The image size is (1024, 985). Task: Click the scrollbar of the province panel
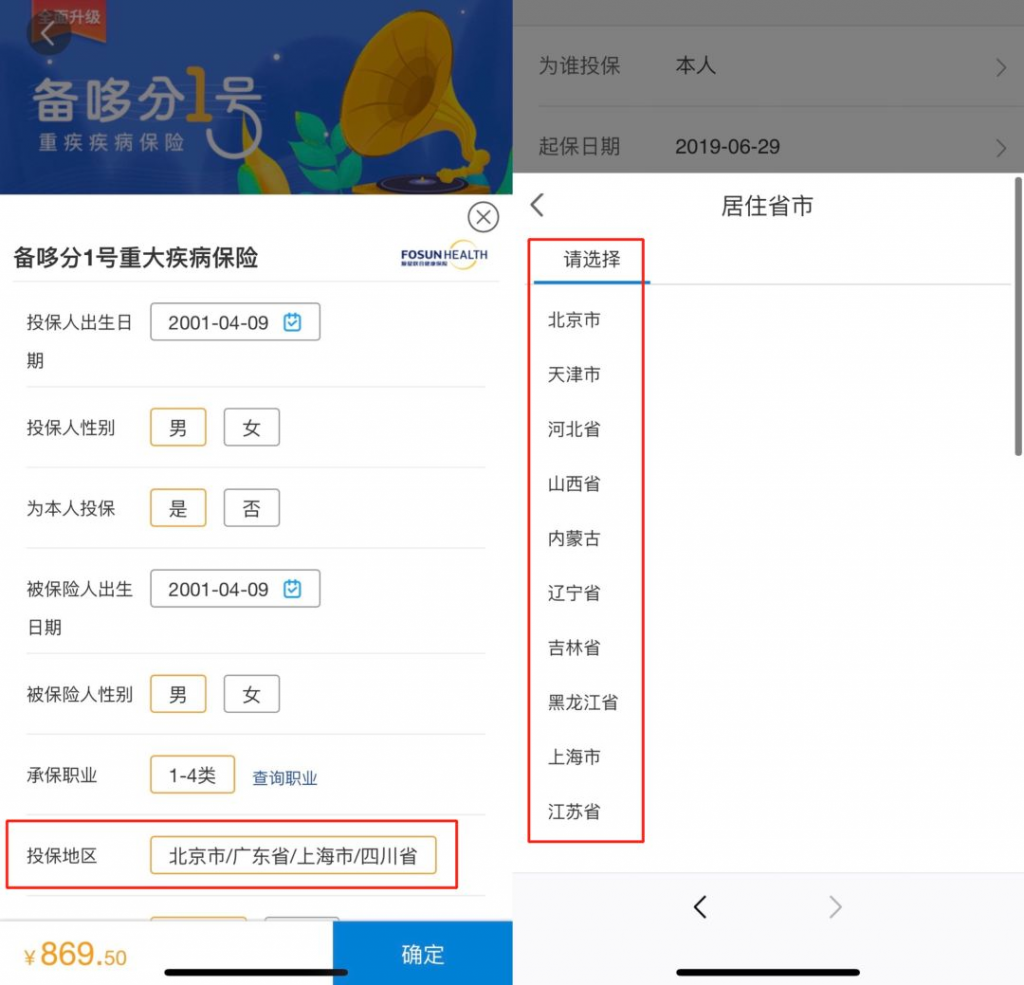(x=1018, y=316)
